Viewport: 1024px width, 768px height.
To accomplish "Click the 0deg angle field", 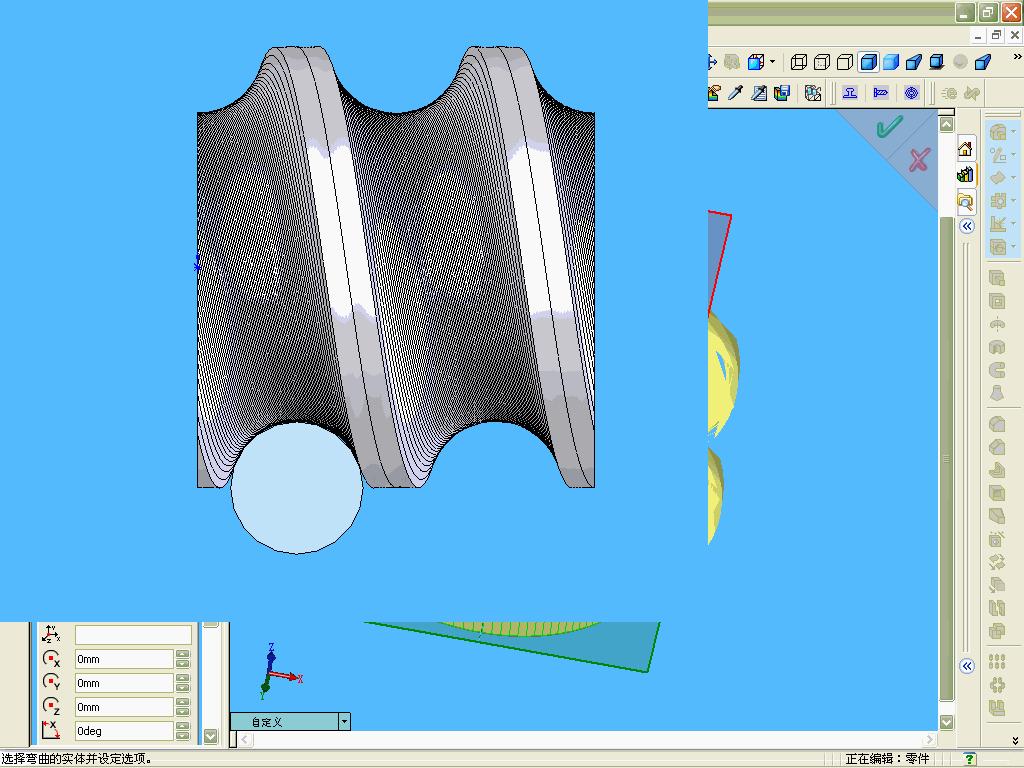I will coord(124,731).
